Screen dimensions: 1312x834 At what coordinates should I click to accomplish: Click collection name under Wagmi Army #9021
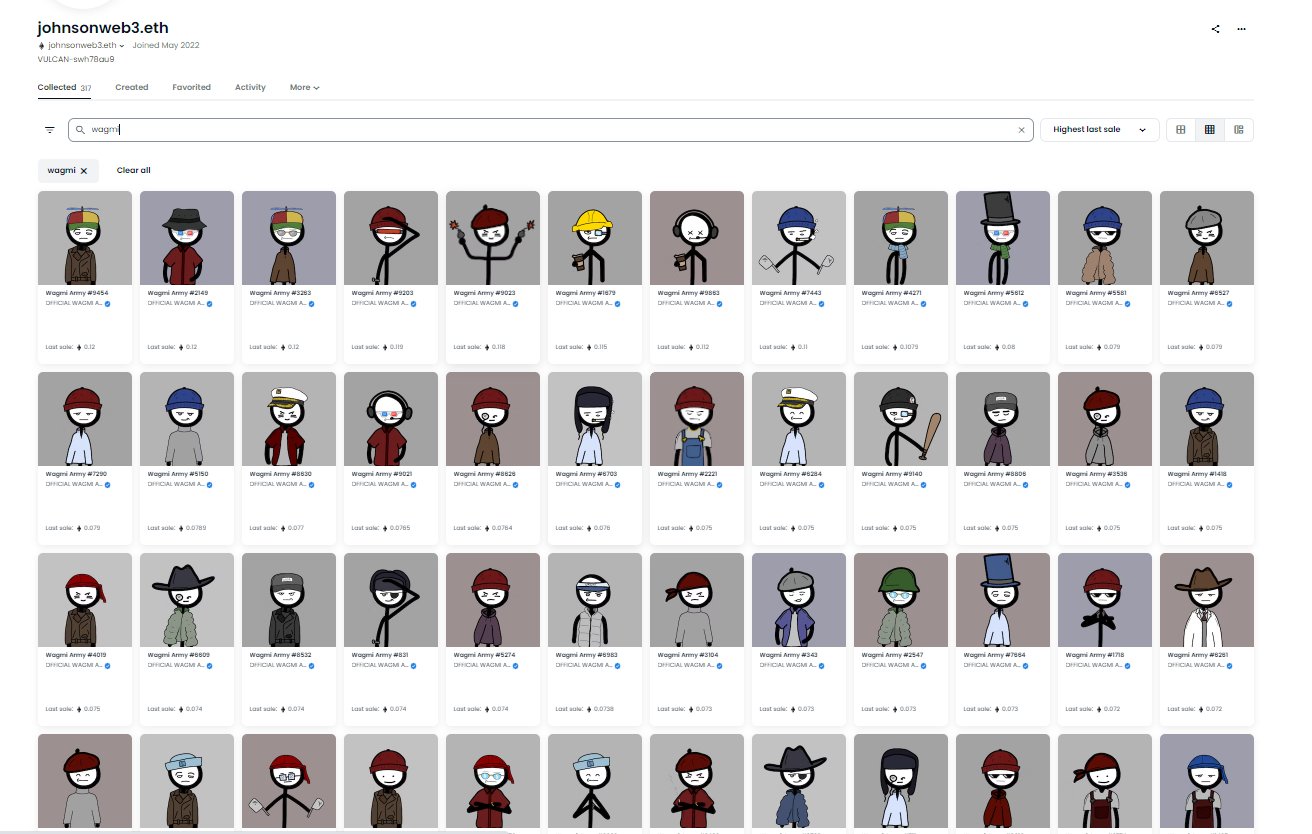click(x=379, y=483)
